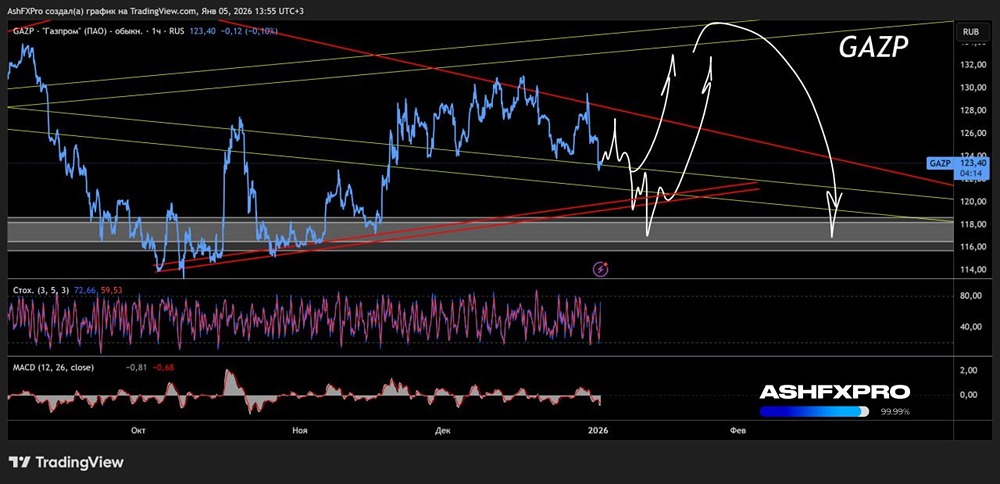The width and height of the screenshot is (1000, 484).
Task: Click the Дек label on time axis
Action: (x=443, y=431)
